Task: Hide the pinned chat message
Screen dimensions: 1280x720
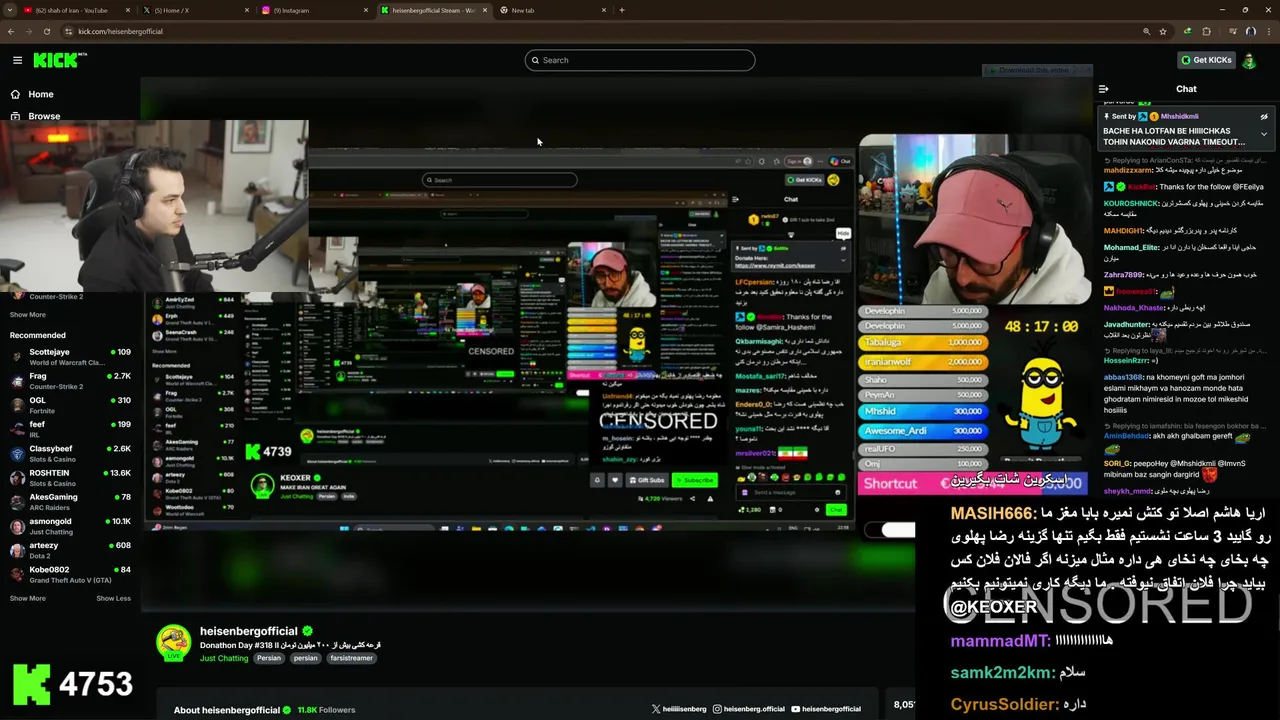Action: pos(1264,116)
